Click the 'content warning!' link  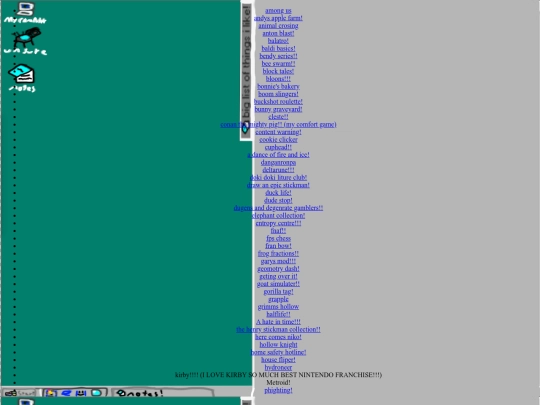point(278,132)
